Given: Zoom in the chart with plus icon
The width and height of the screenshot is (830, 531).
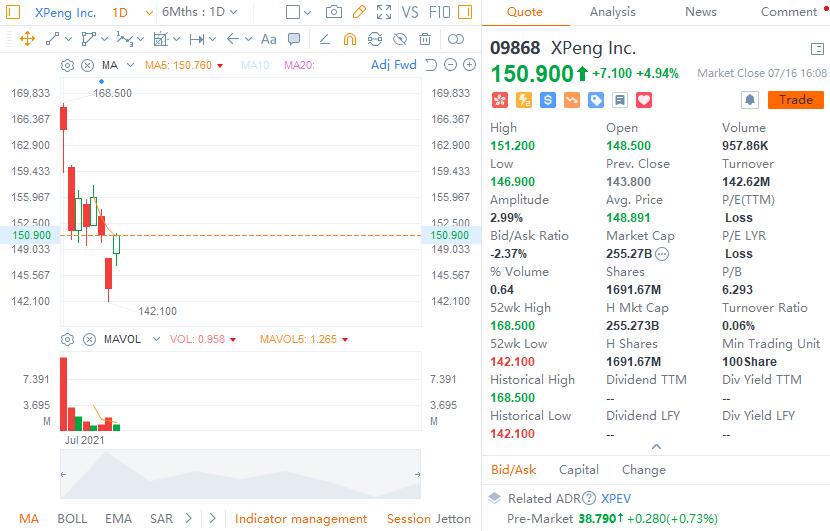Looking at the screenshot, I should (x=470, y=65).
